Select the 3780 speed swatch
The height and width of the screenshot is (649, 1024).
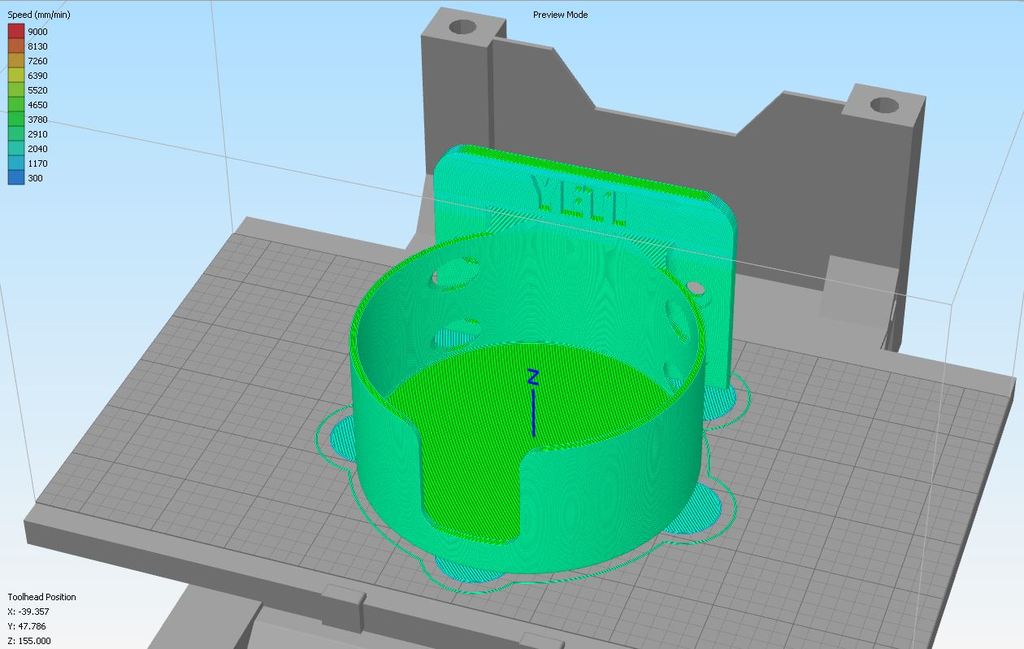click(x=15, y=119)
